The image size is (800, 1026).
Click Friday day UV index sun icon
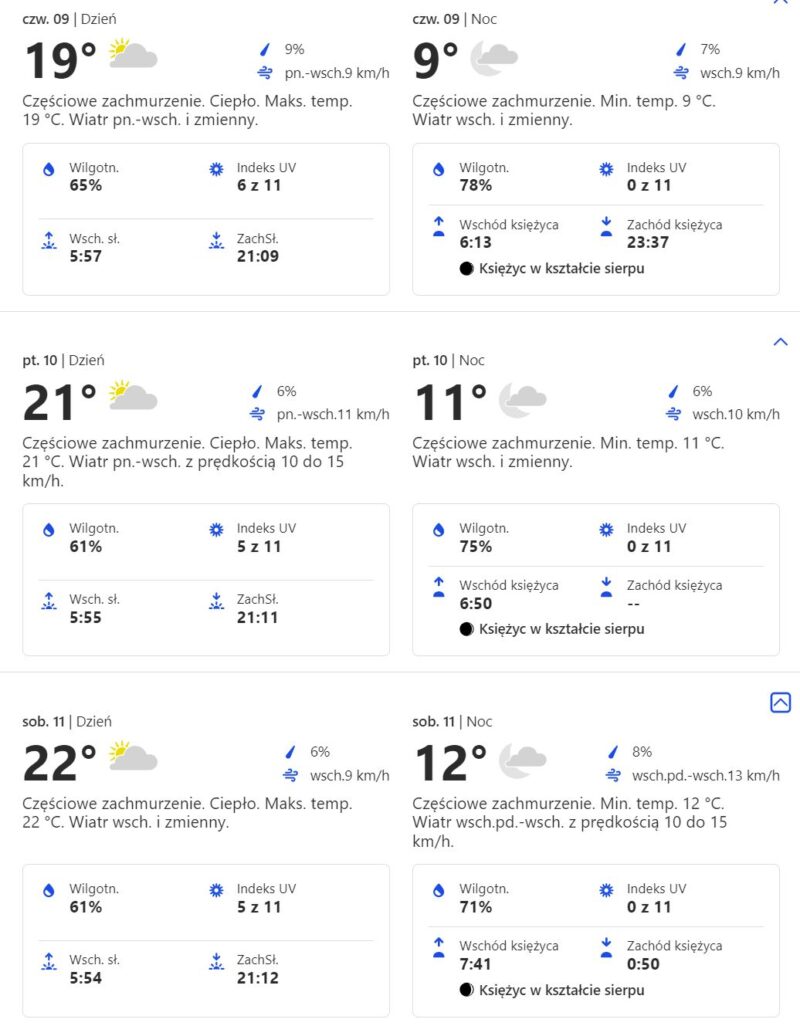[x=216, y=531]
